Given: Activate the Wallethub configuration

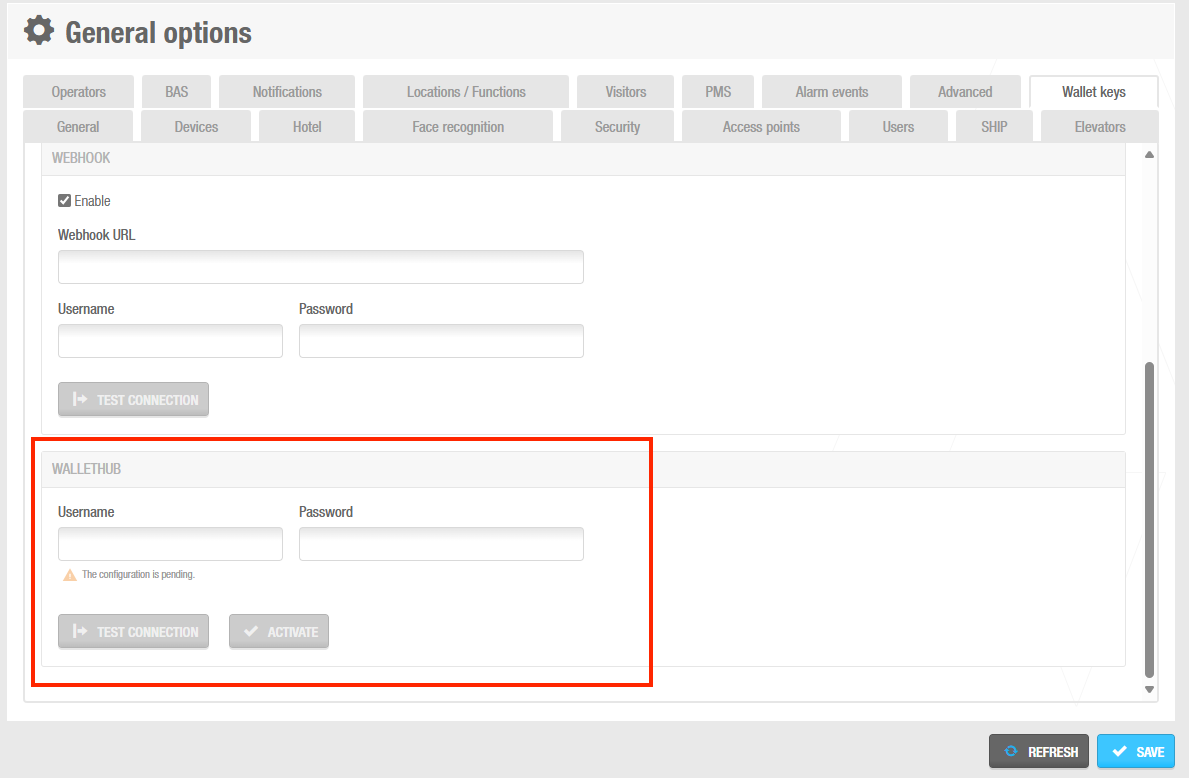Looking at the screenshot, I should 278,631.
